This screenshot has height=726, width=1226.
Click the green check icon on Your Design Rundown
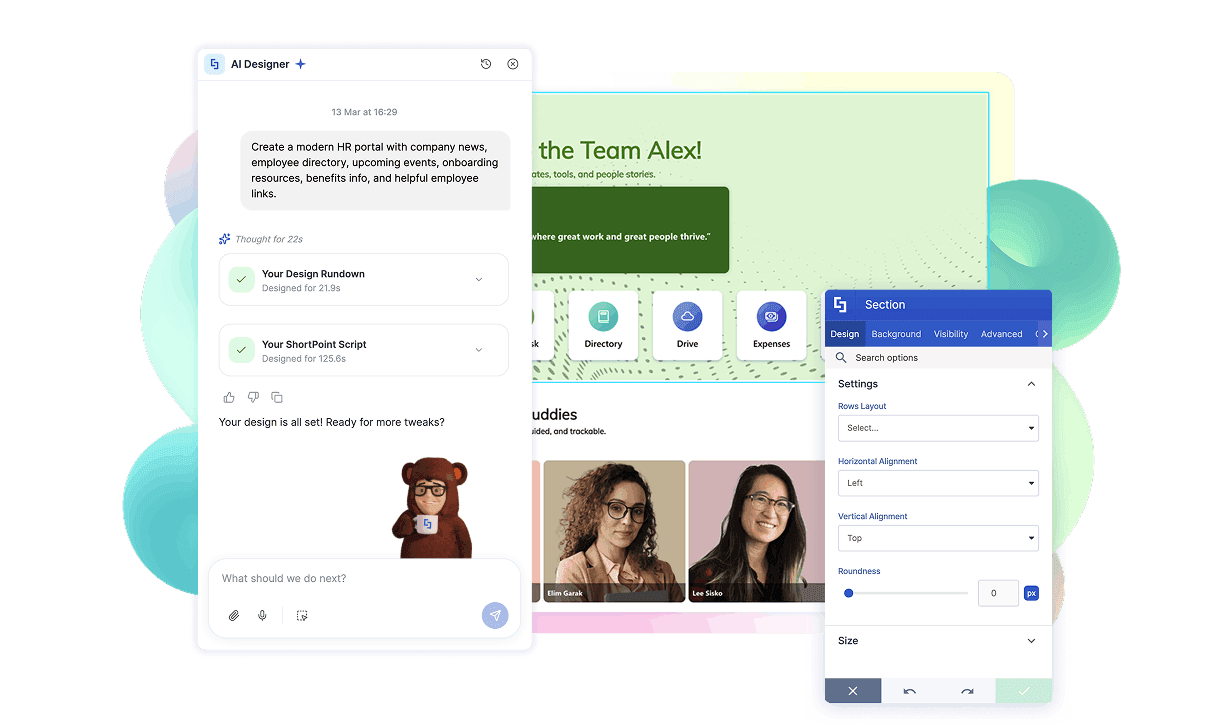(241, 280)
